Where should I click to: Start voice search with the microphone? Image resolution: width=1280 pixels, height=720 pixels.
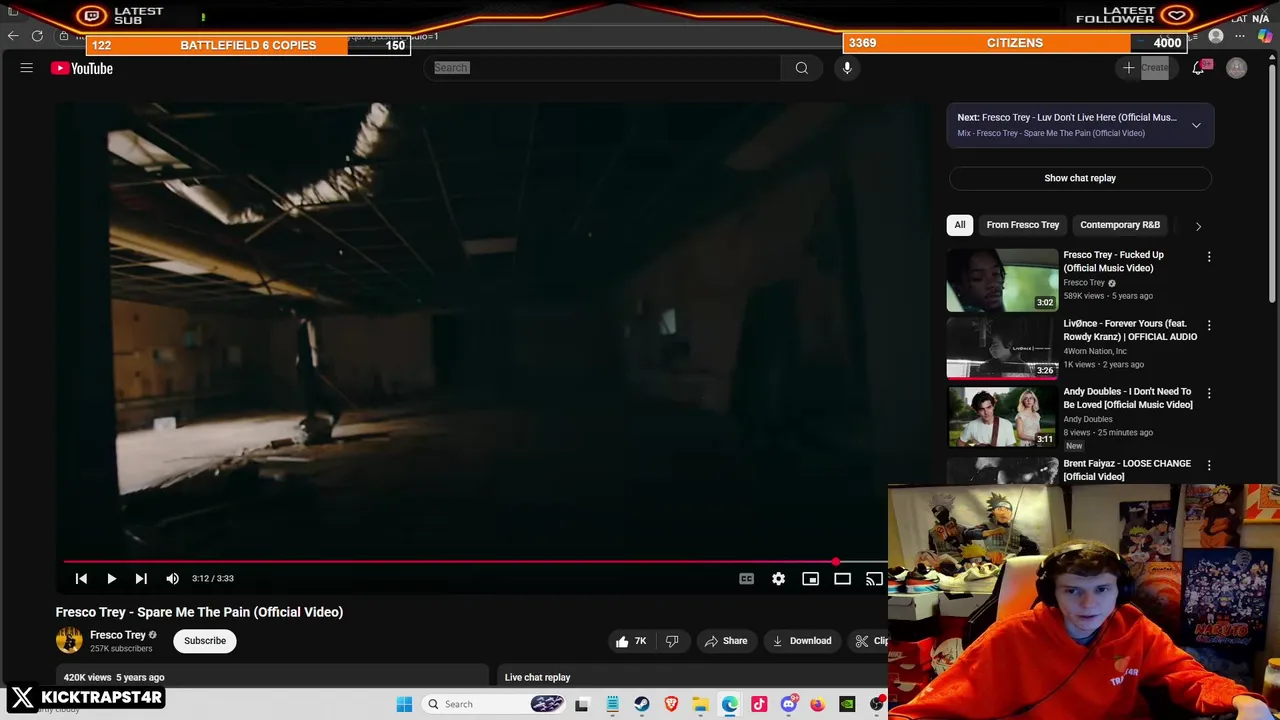tap(847, 68)
